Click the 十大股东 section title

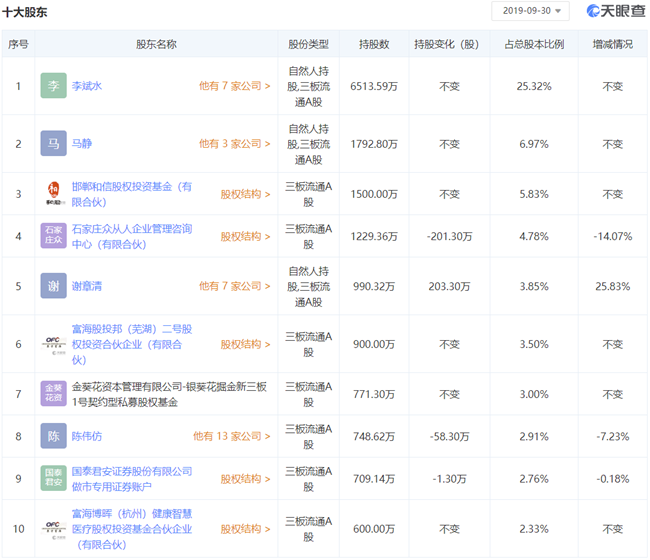25,12
